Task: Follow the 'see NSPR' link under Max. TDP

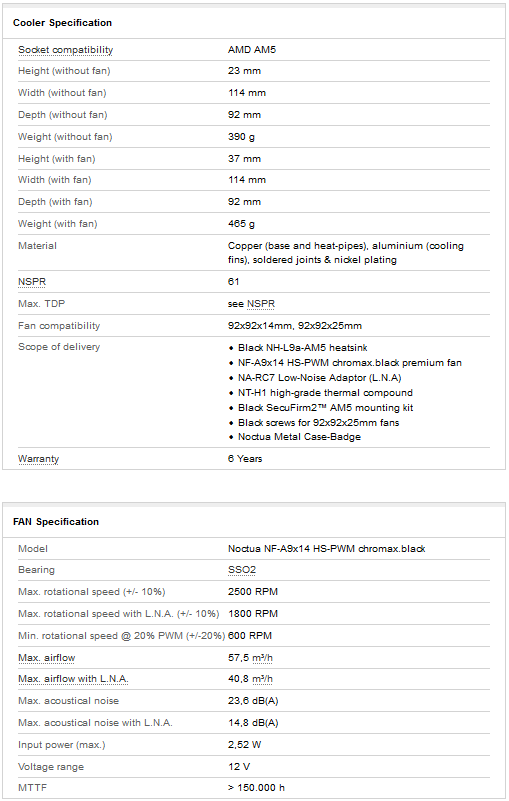Action: pyautogui.click(x=261, y=304)
